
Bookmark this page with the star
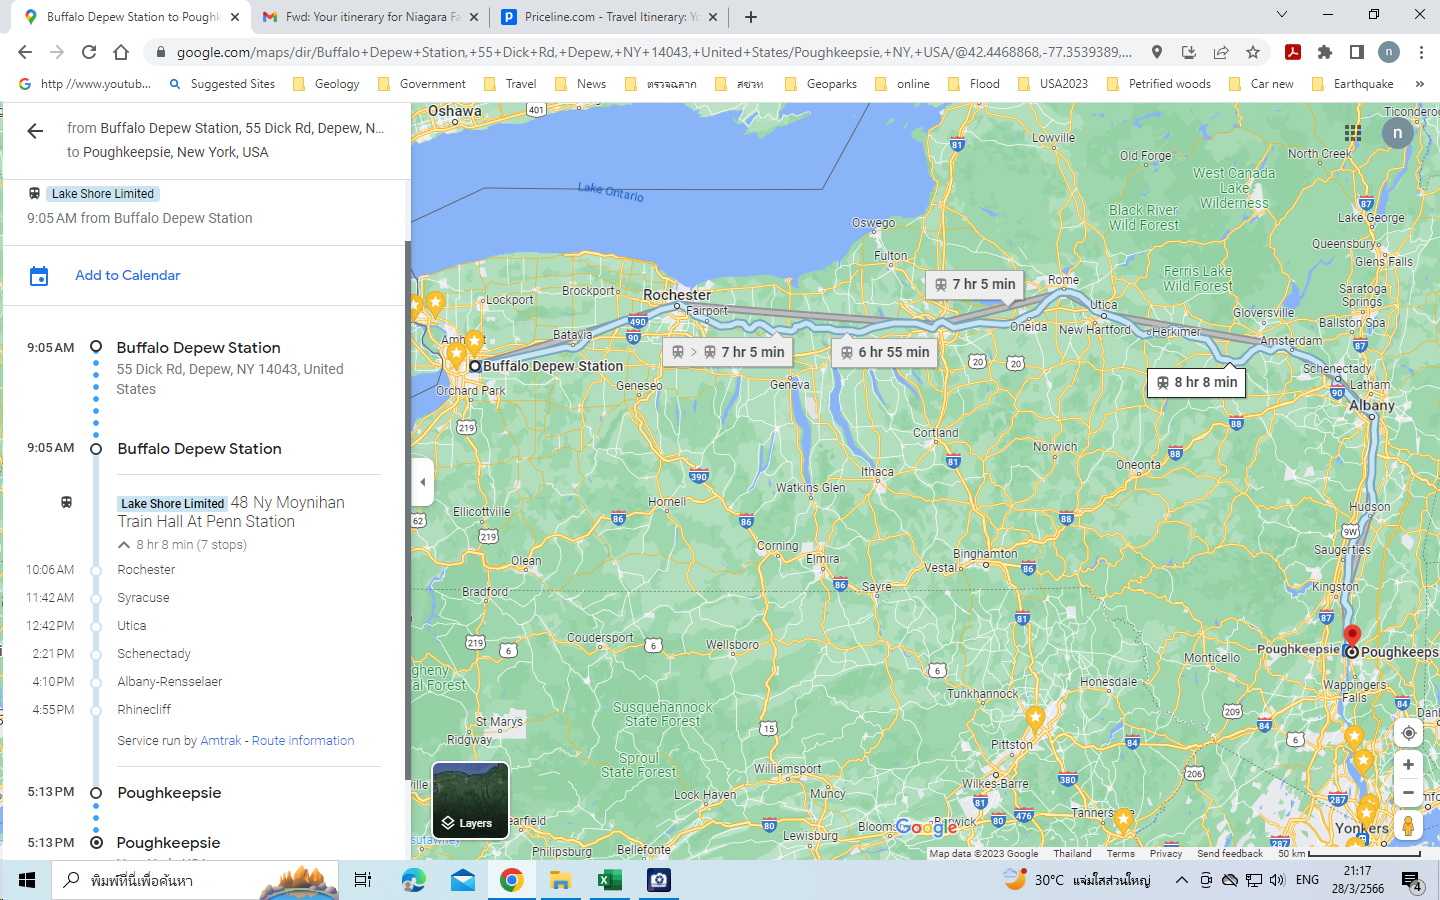click(x=1253, y=52)
